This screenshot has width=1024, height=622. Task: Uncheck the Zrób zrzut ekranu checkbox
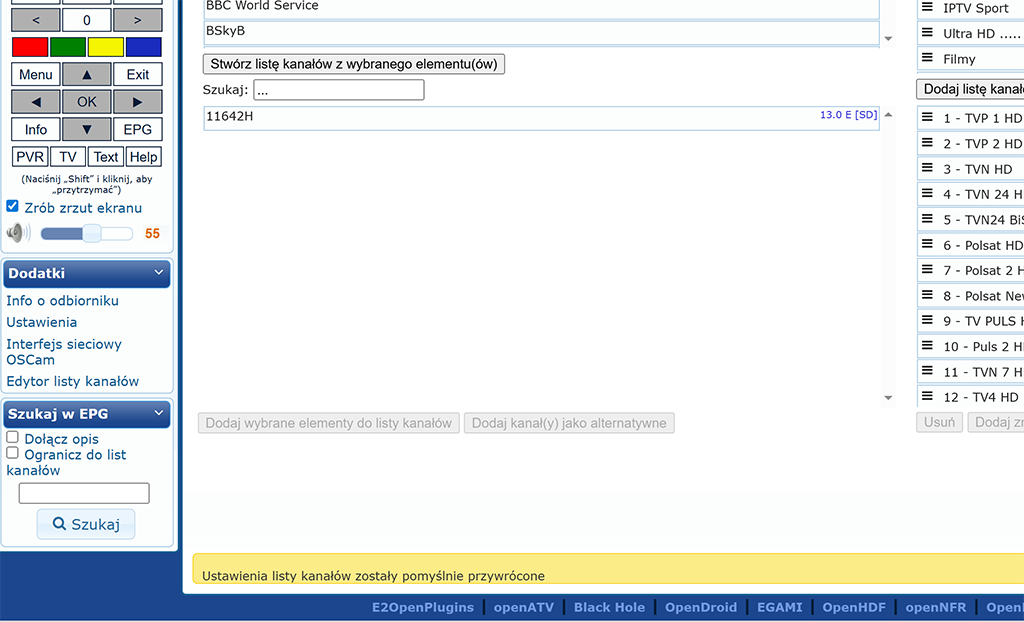[x=13, y=207]
